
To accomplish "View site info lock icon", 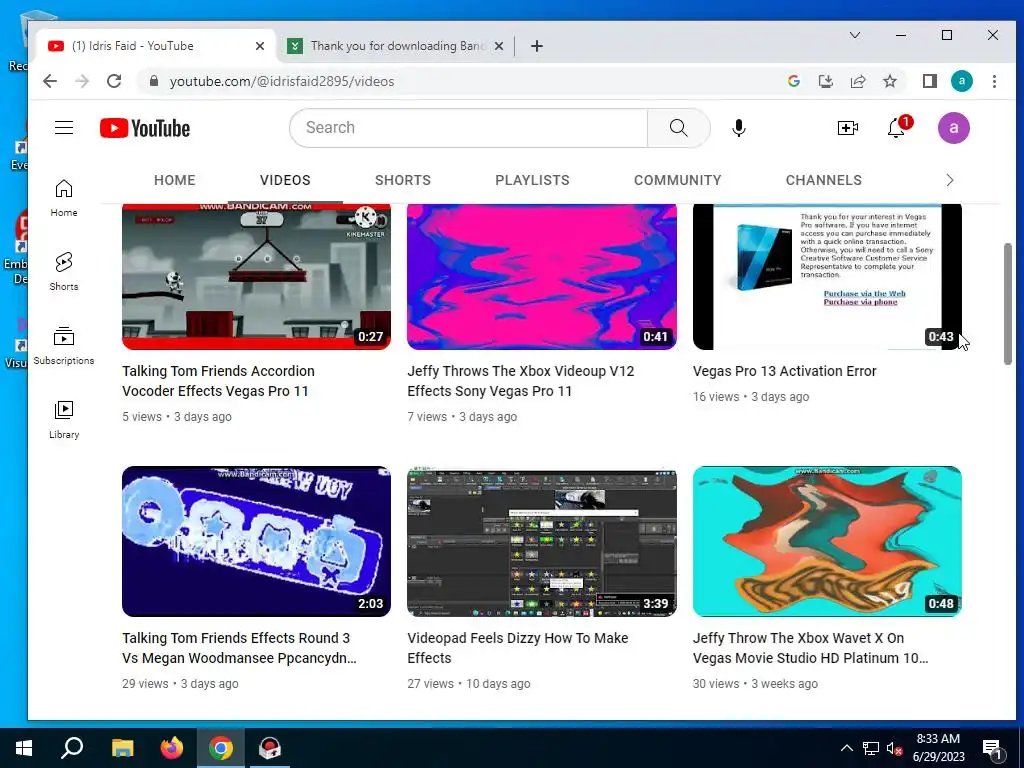I will [x=153, y=81].
